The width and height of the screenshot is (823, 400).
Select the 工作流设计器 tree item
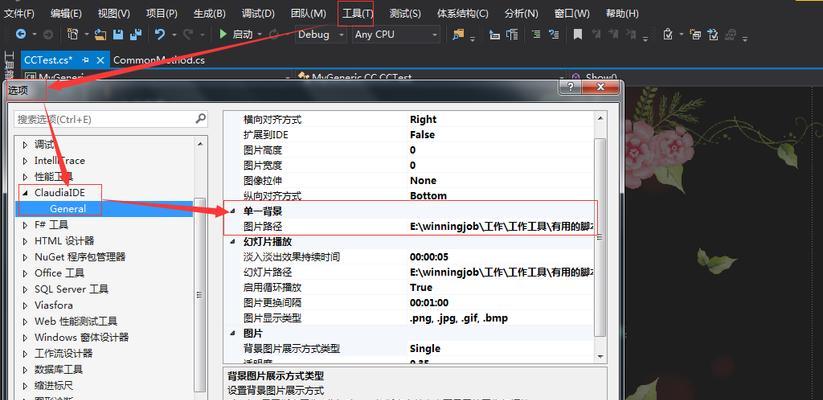pyautogui.click(x=64, y=353)
